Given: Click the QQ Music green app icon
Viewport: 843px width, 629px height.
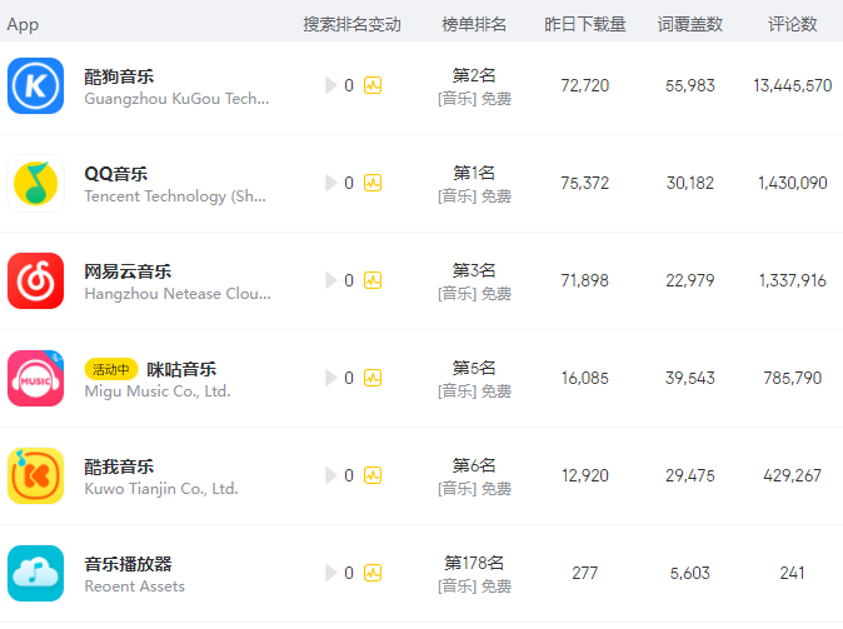Looking at the screenshot, I should 36,183.
